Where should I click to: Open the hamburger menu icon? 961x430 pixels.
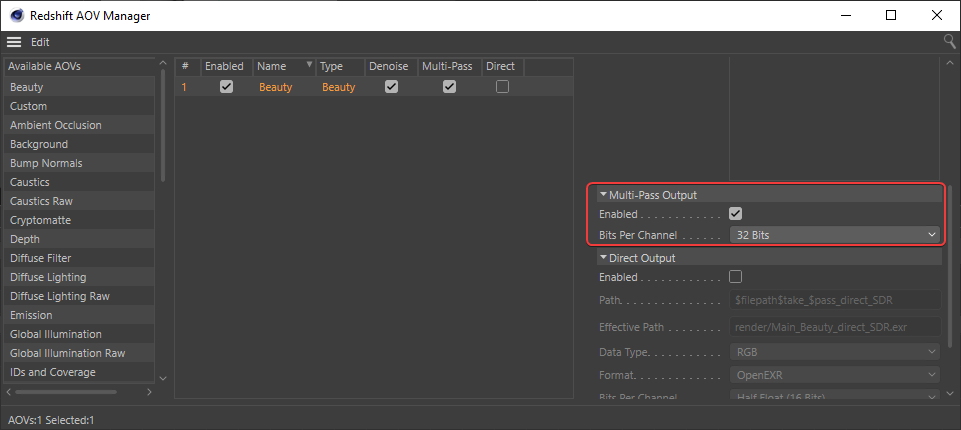pyautogui.click(x=14, y=42)
